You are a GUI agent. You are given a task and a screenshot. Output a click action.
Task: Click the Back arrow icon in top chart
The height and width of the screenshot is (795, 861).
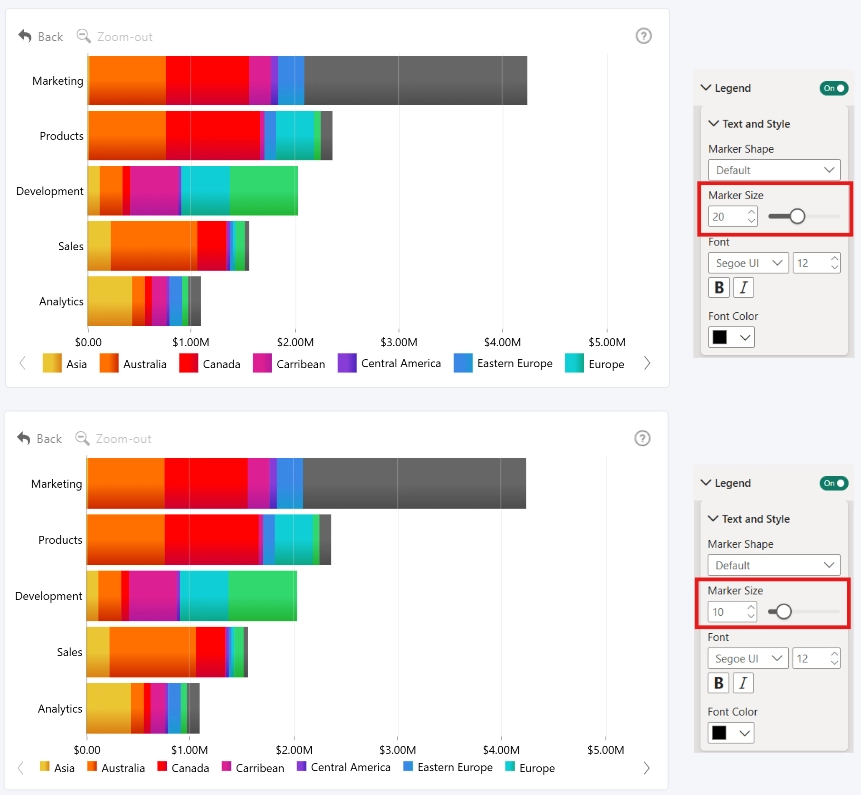(25, 36)
